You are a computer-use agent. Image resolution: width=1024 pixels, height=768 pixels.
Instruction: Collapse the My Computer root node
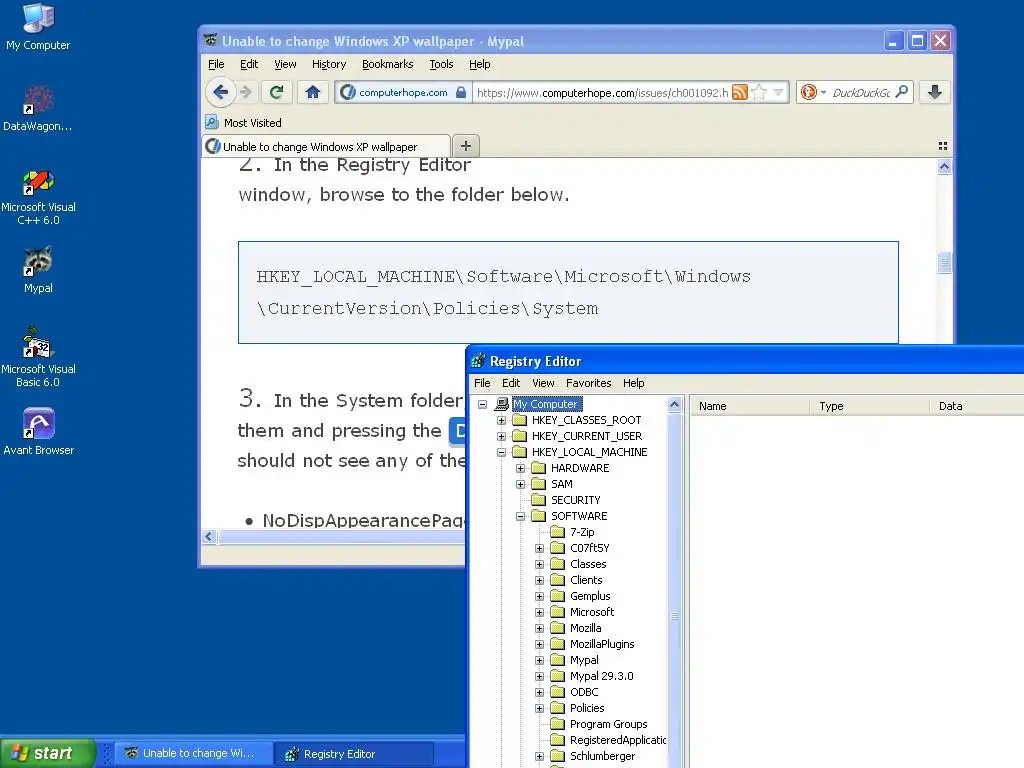click(x=483, y=404)
